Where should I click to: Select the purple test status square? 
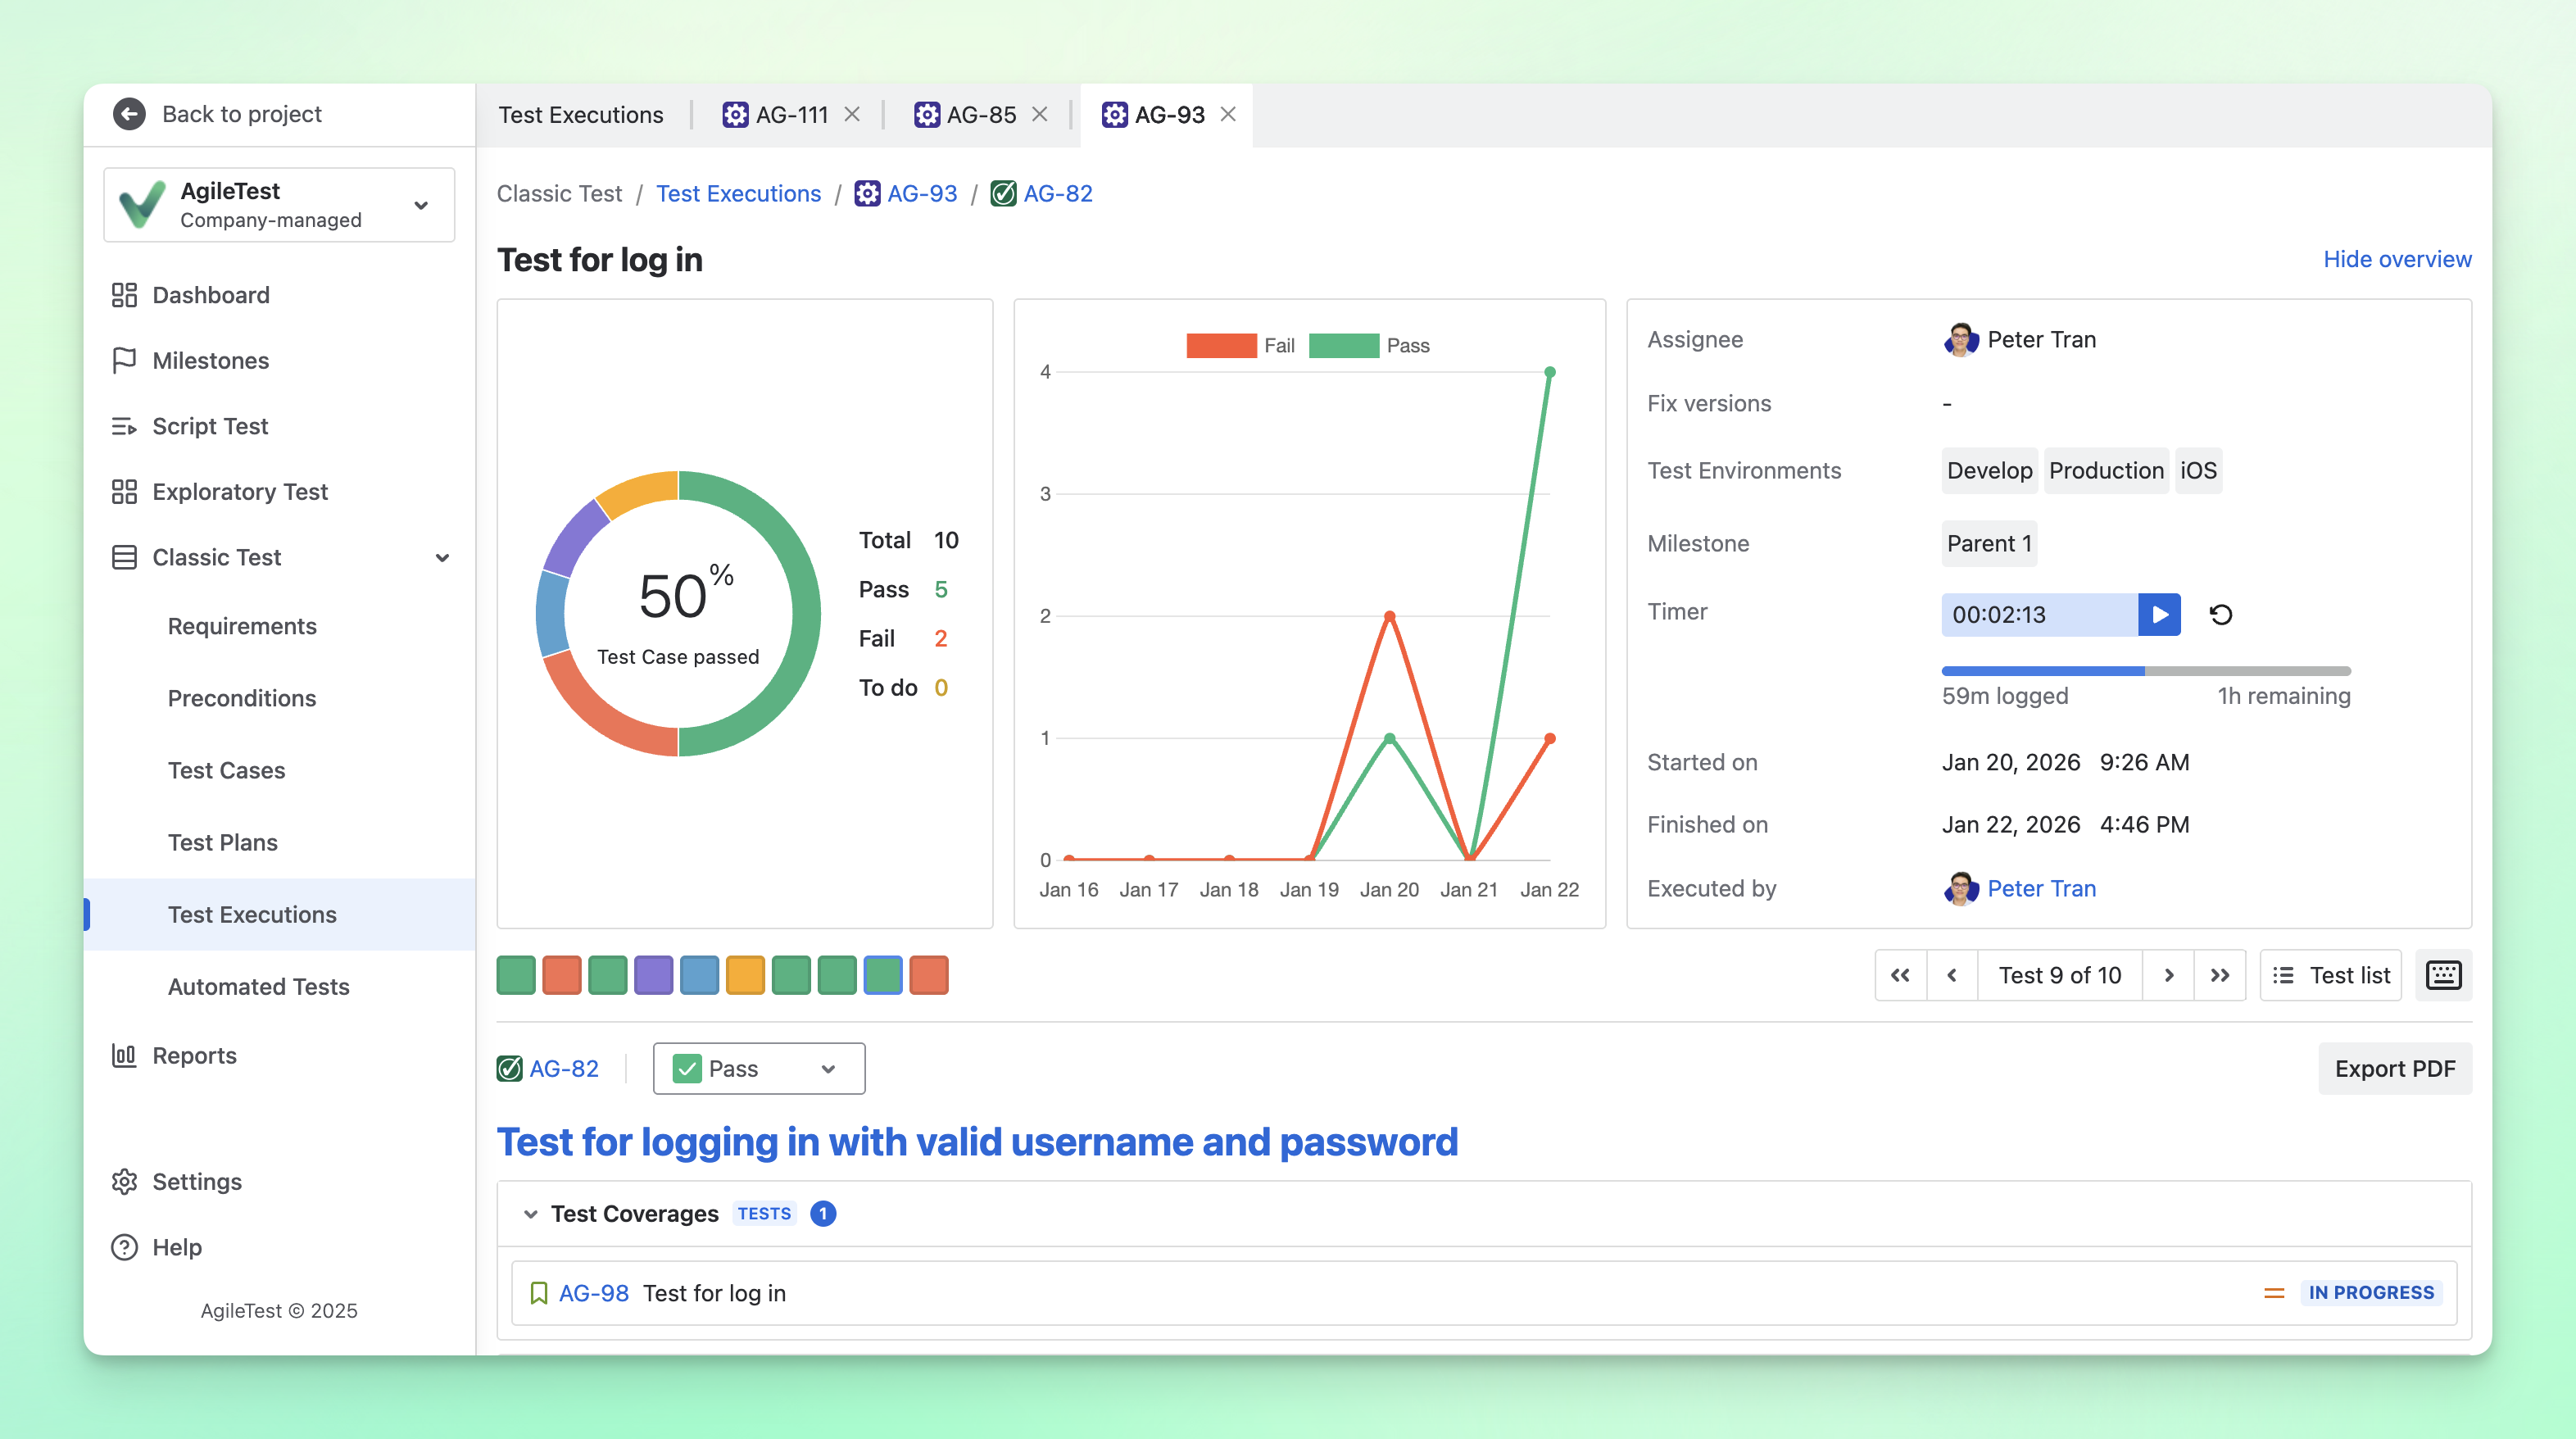653,975
